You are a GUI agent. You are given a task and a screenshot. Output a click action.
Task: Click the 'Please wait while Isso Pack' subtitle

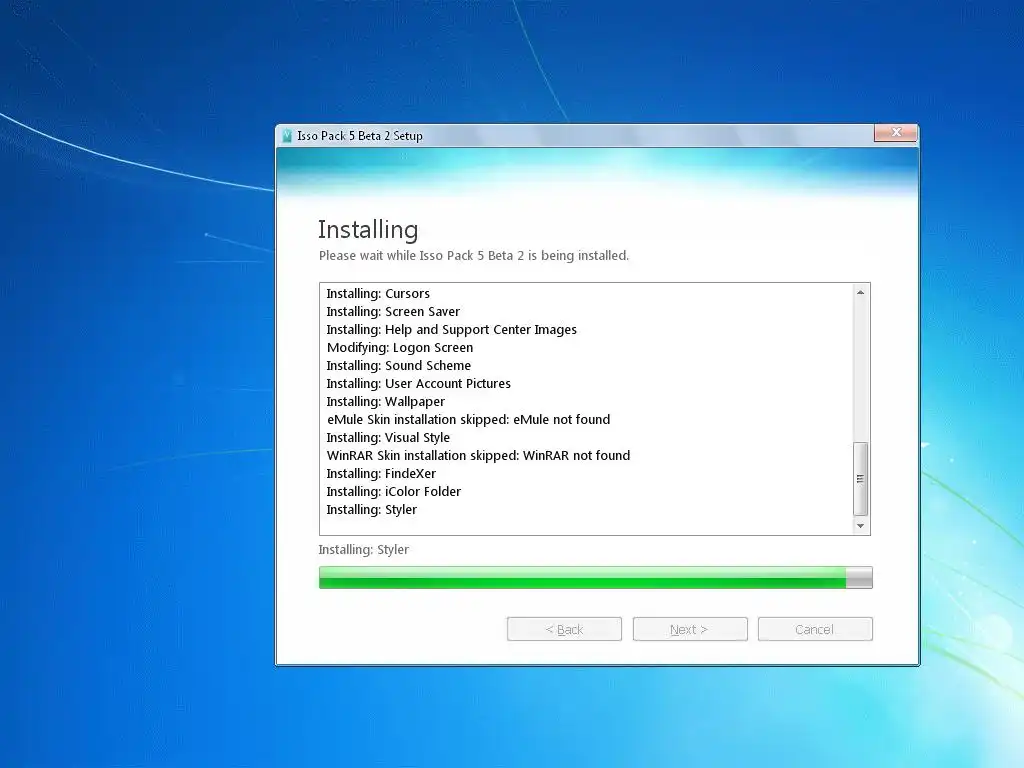[x=473, y=255]
